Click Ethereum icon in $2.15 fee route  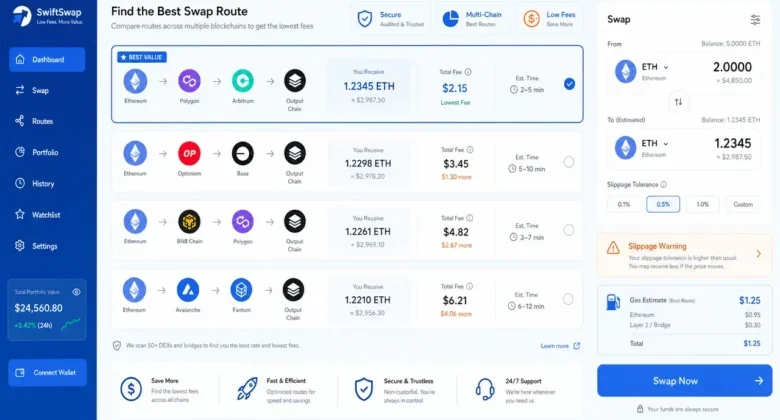point(135,81)
